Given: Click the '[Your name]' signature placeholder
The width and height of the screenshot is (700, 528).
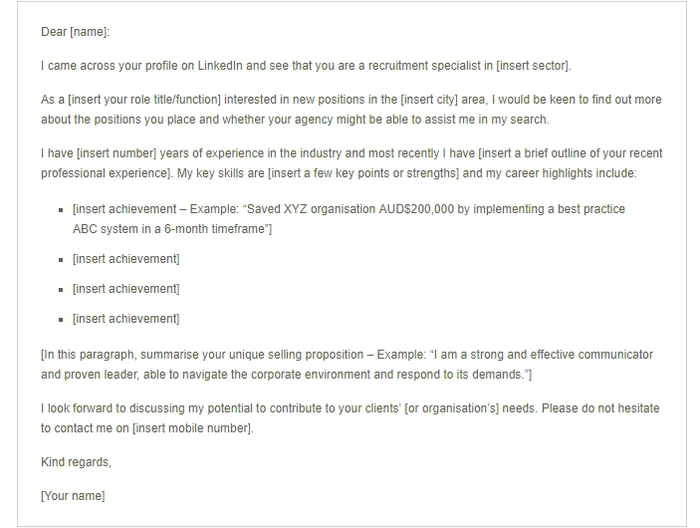Looking at the screenshot, I should [73, 496].
